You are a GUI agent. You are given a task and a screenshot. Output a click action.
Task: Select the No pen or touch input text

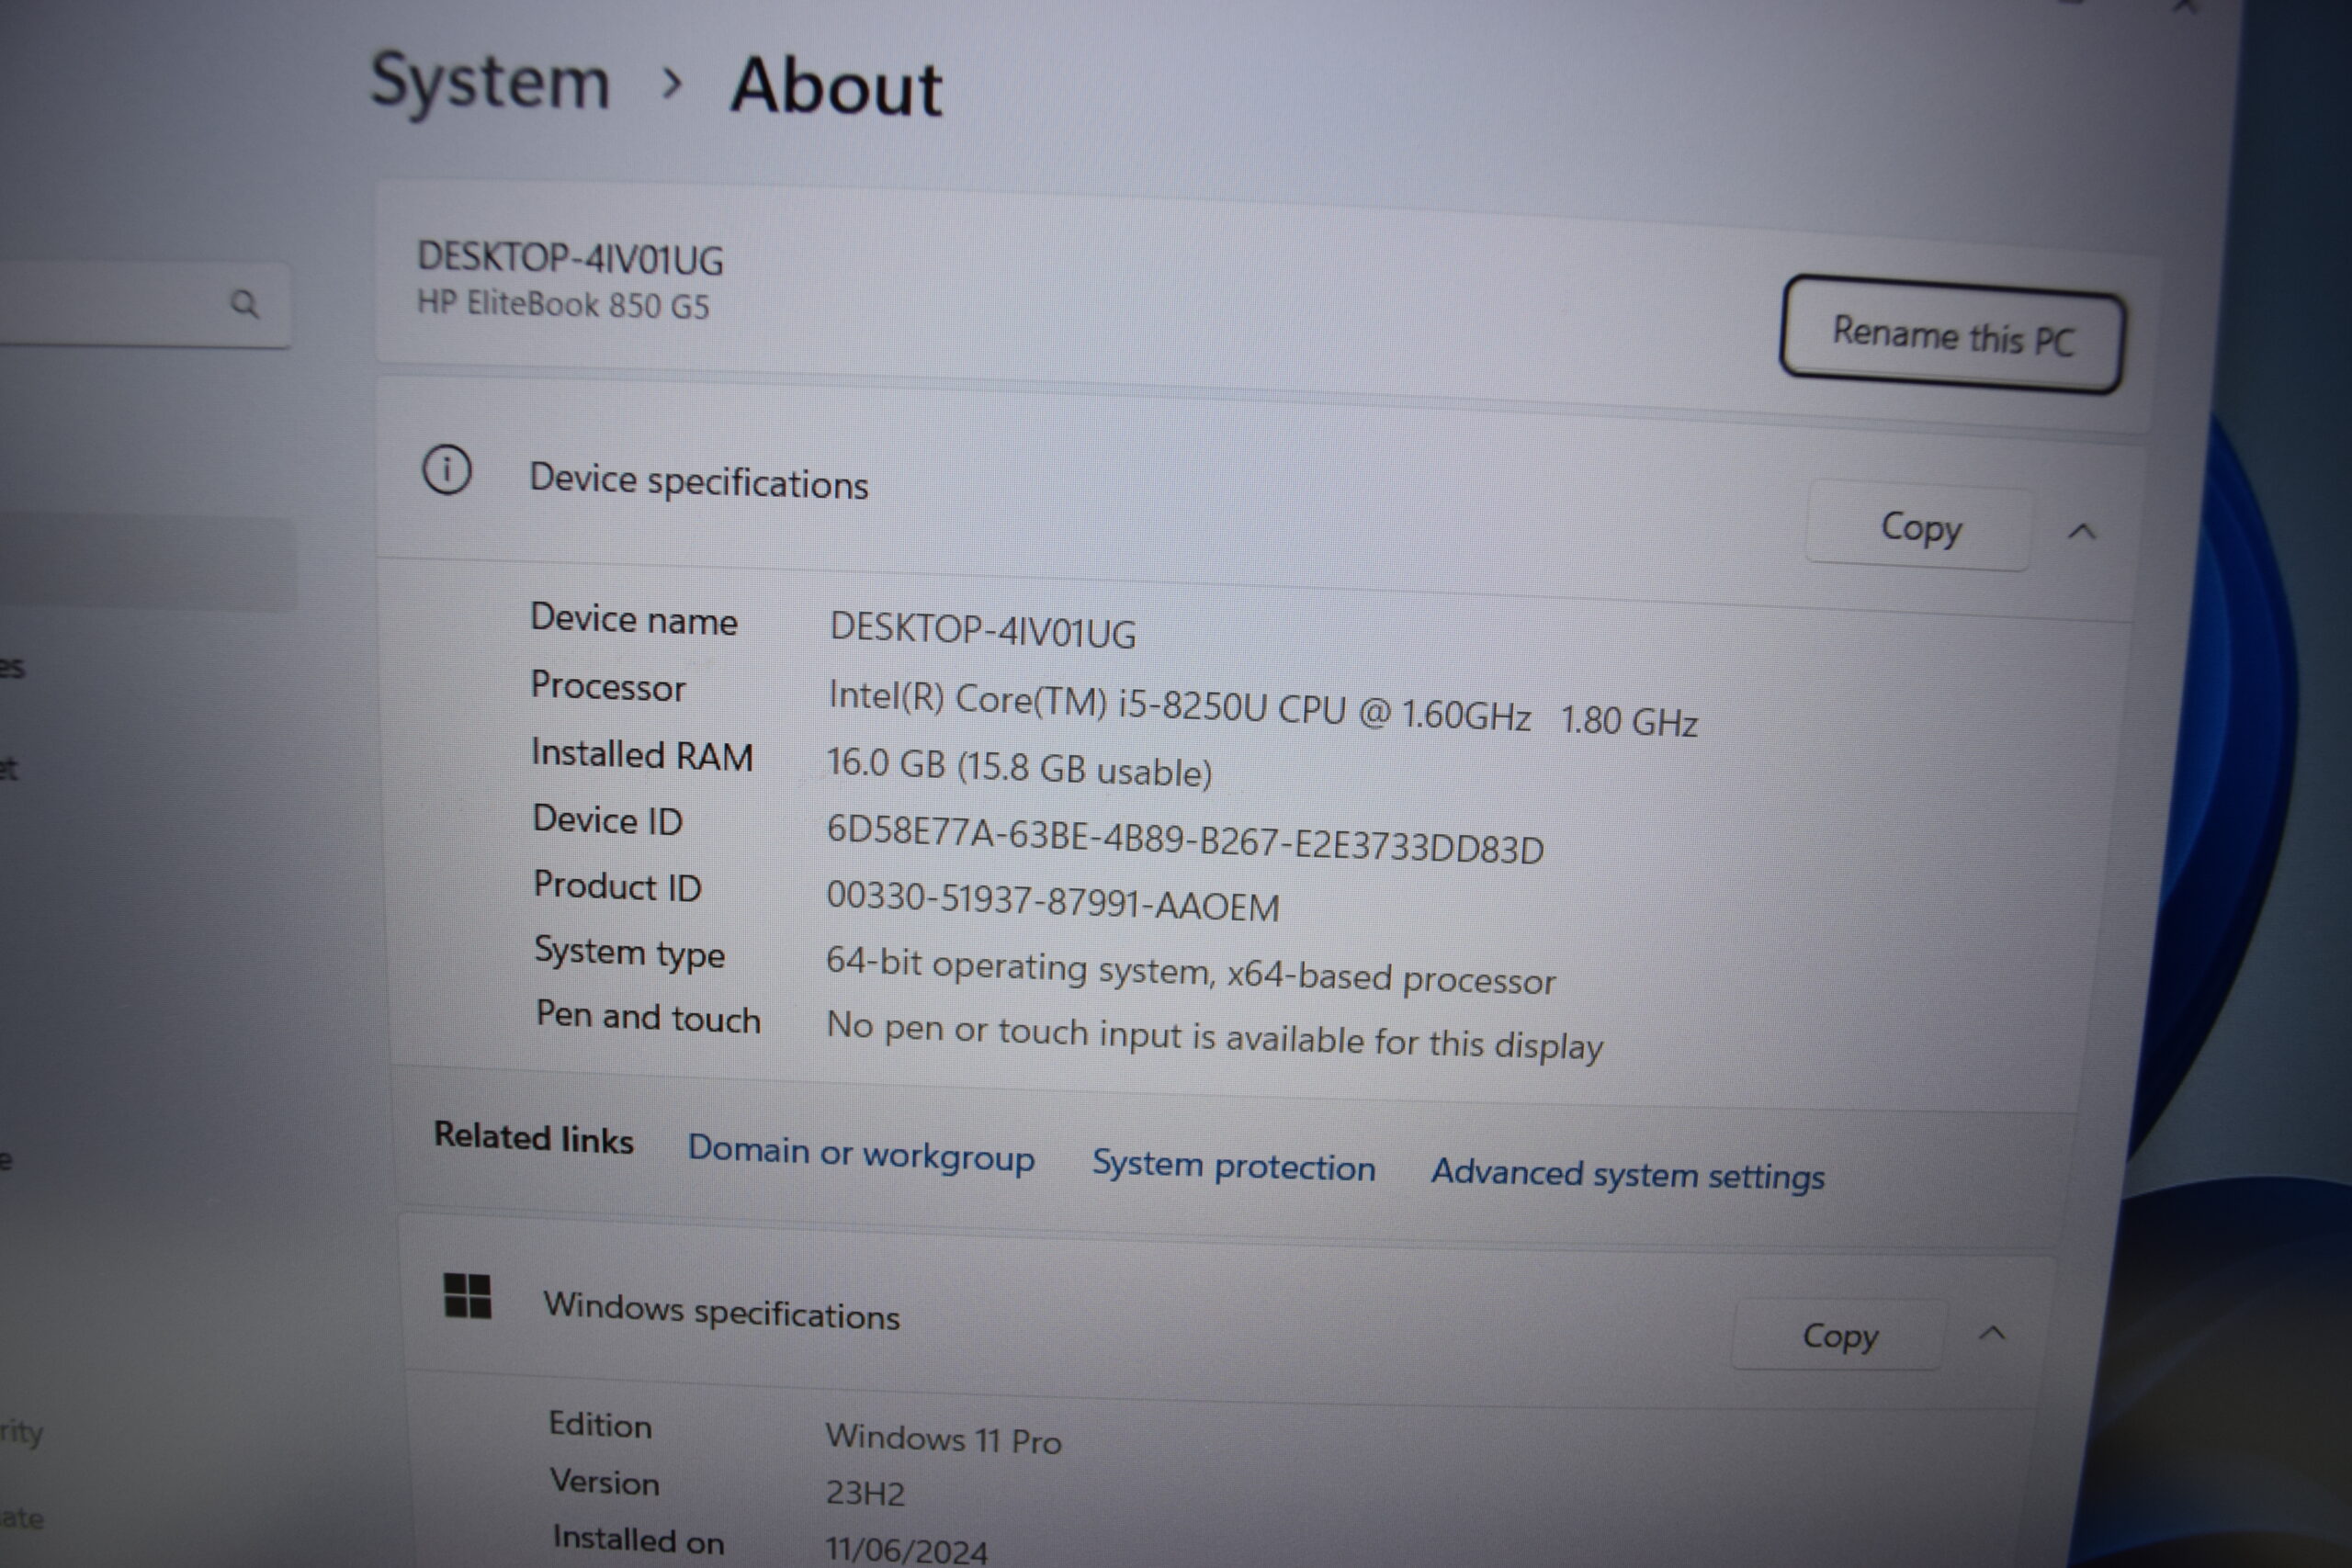click(1214, 1036)
